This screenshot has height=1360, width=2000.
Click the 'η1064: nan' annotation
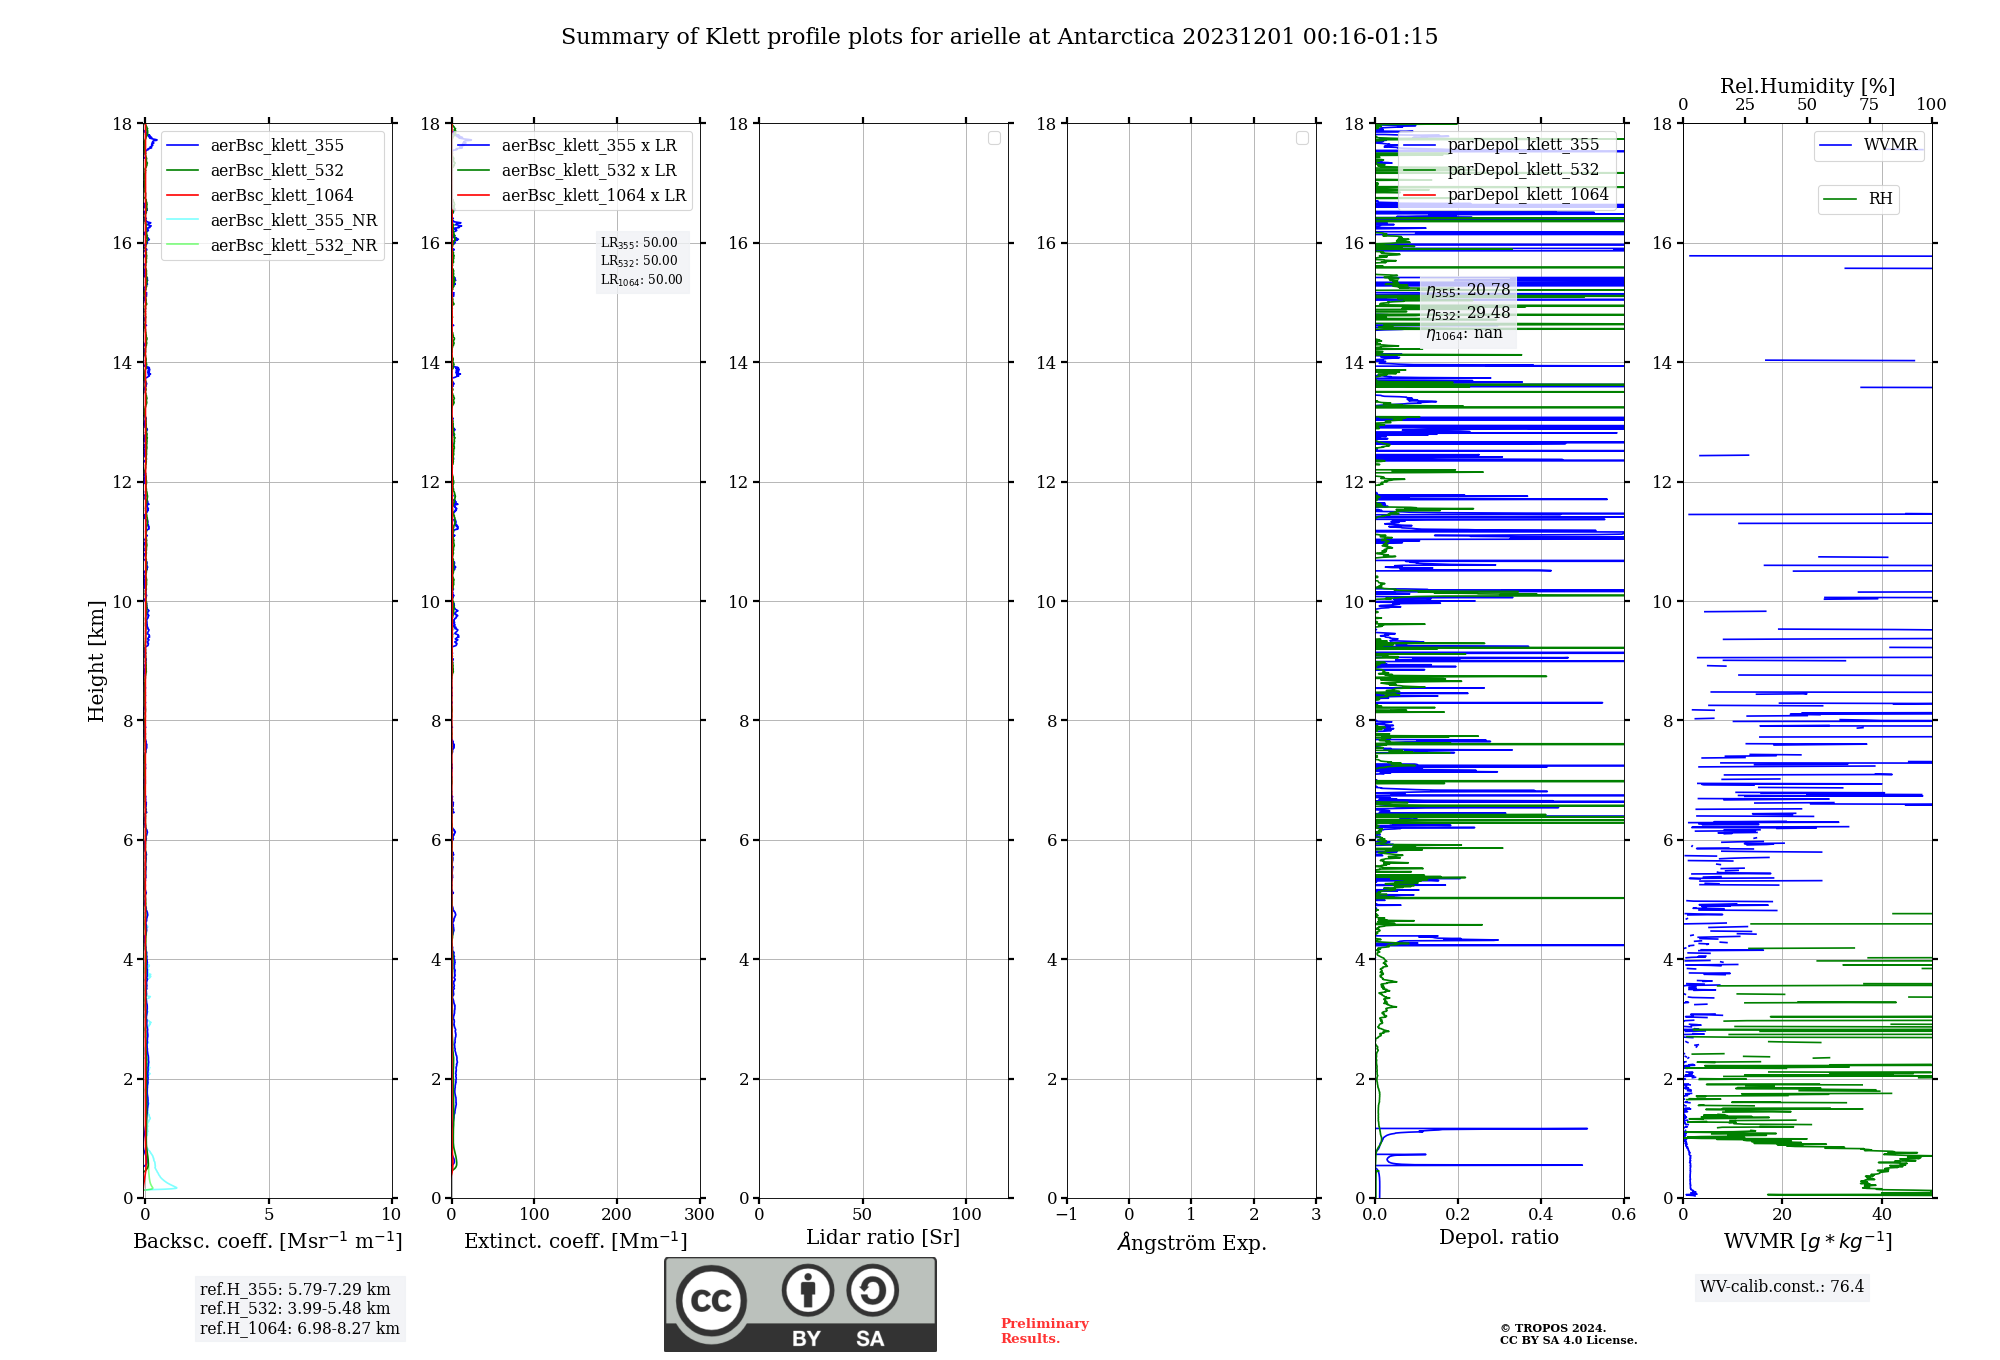point(1464,333)
